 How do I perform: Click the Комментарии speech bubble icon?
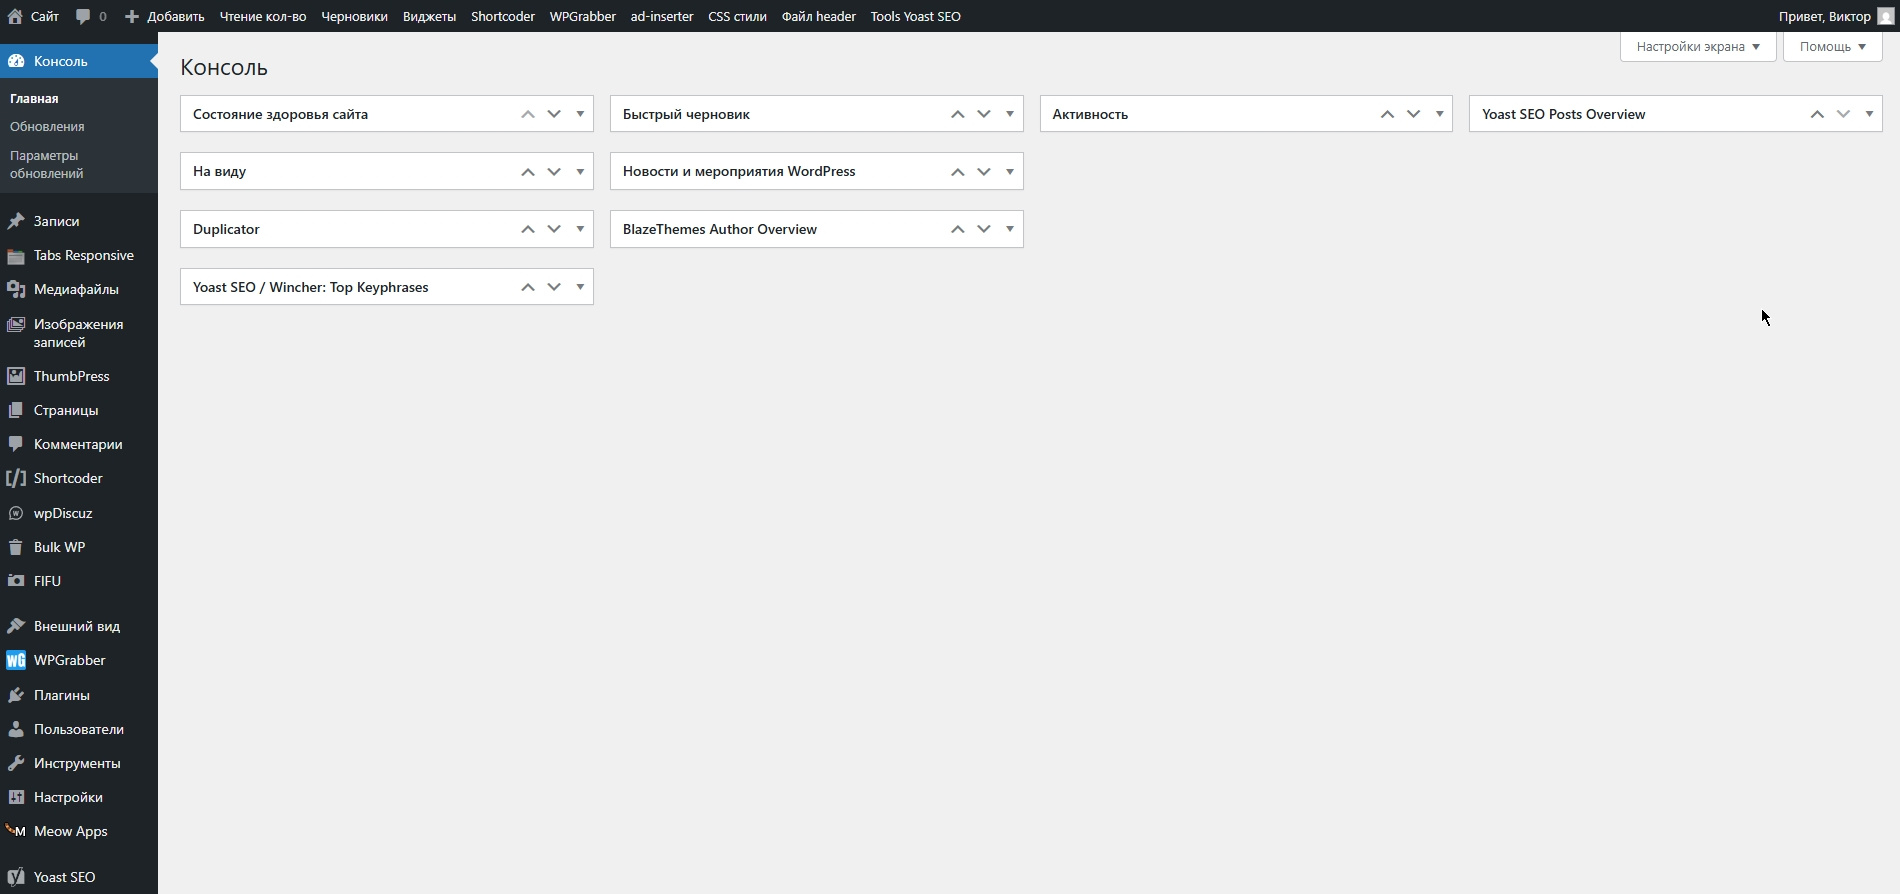click(x=16, y=444)
